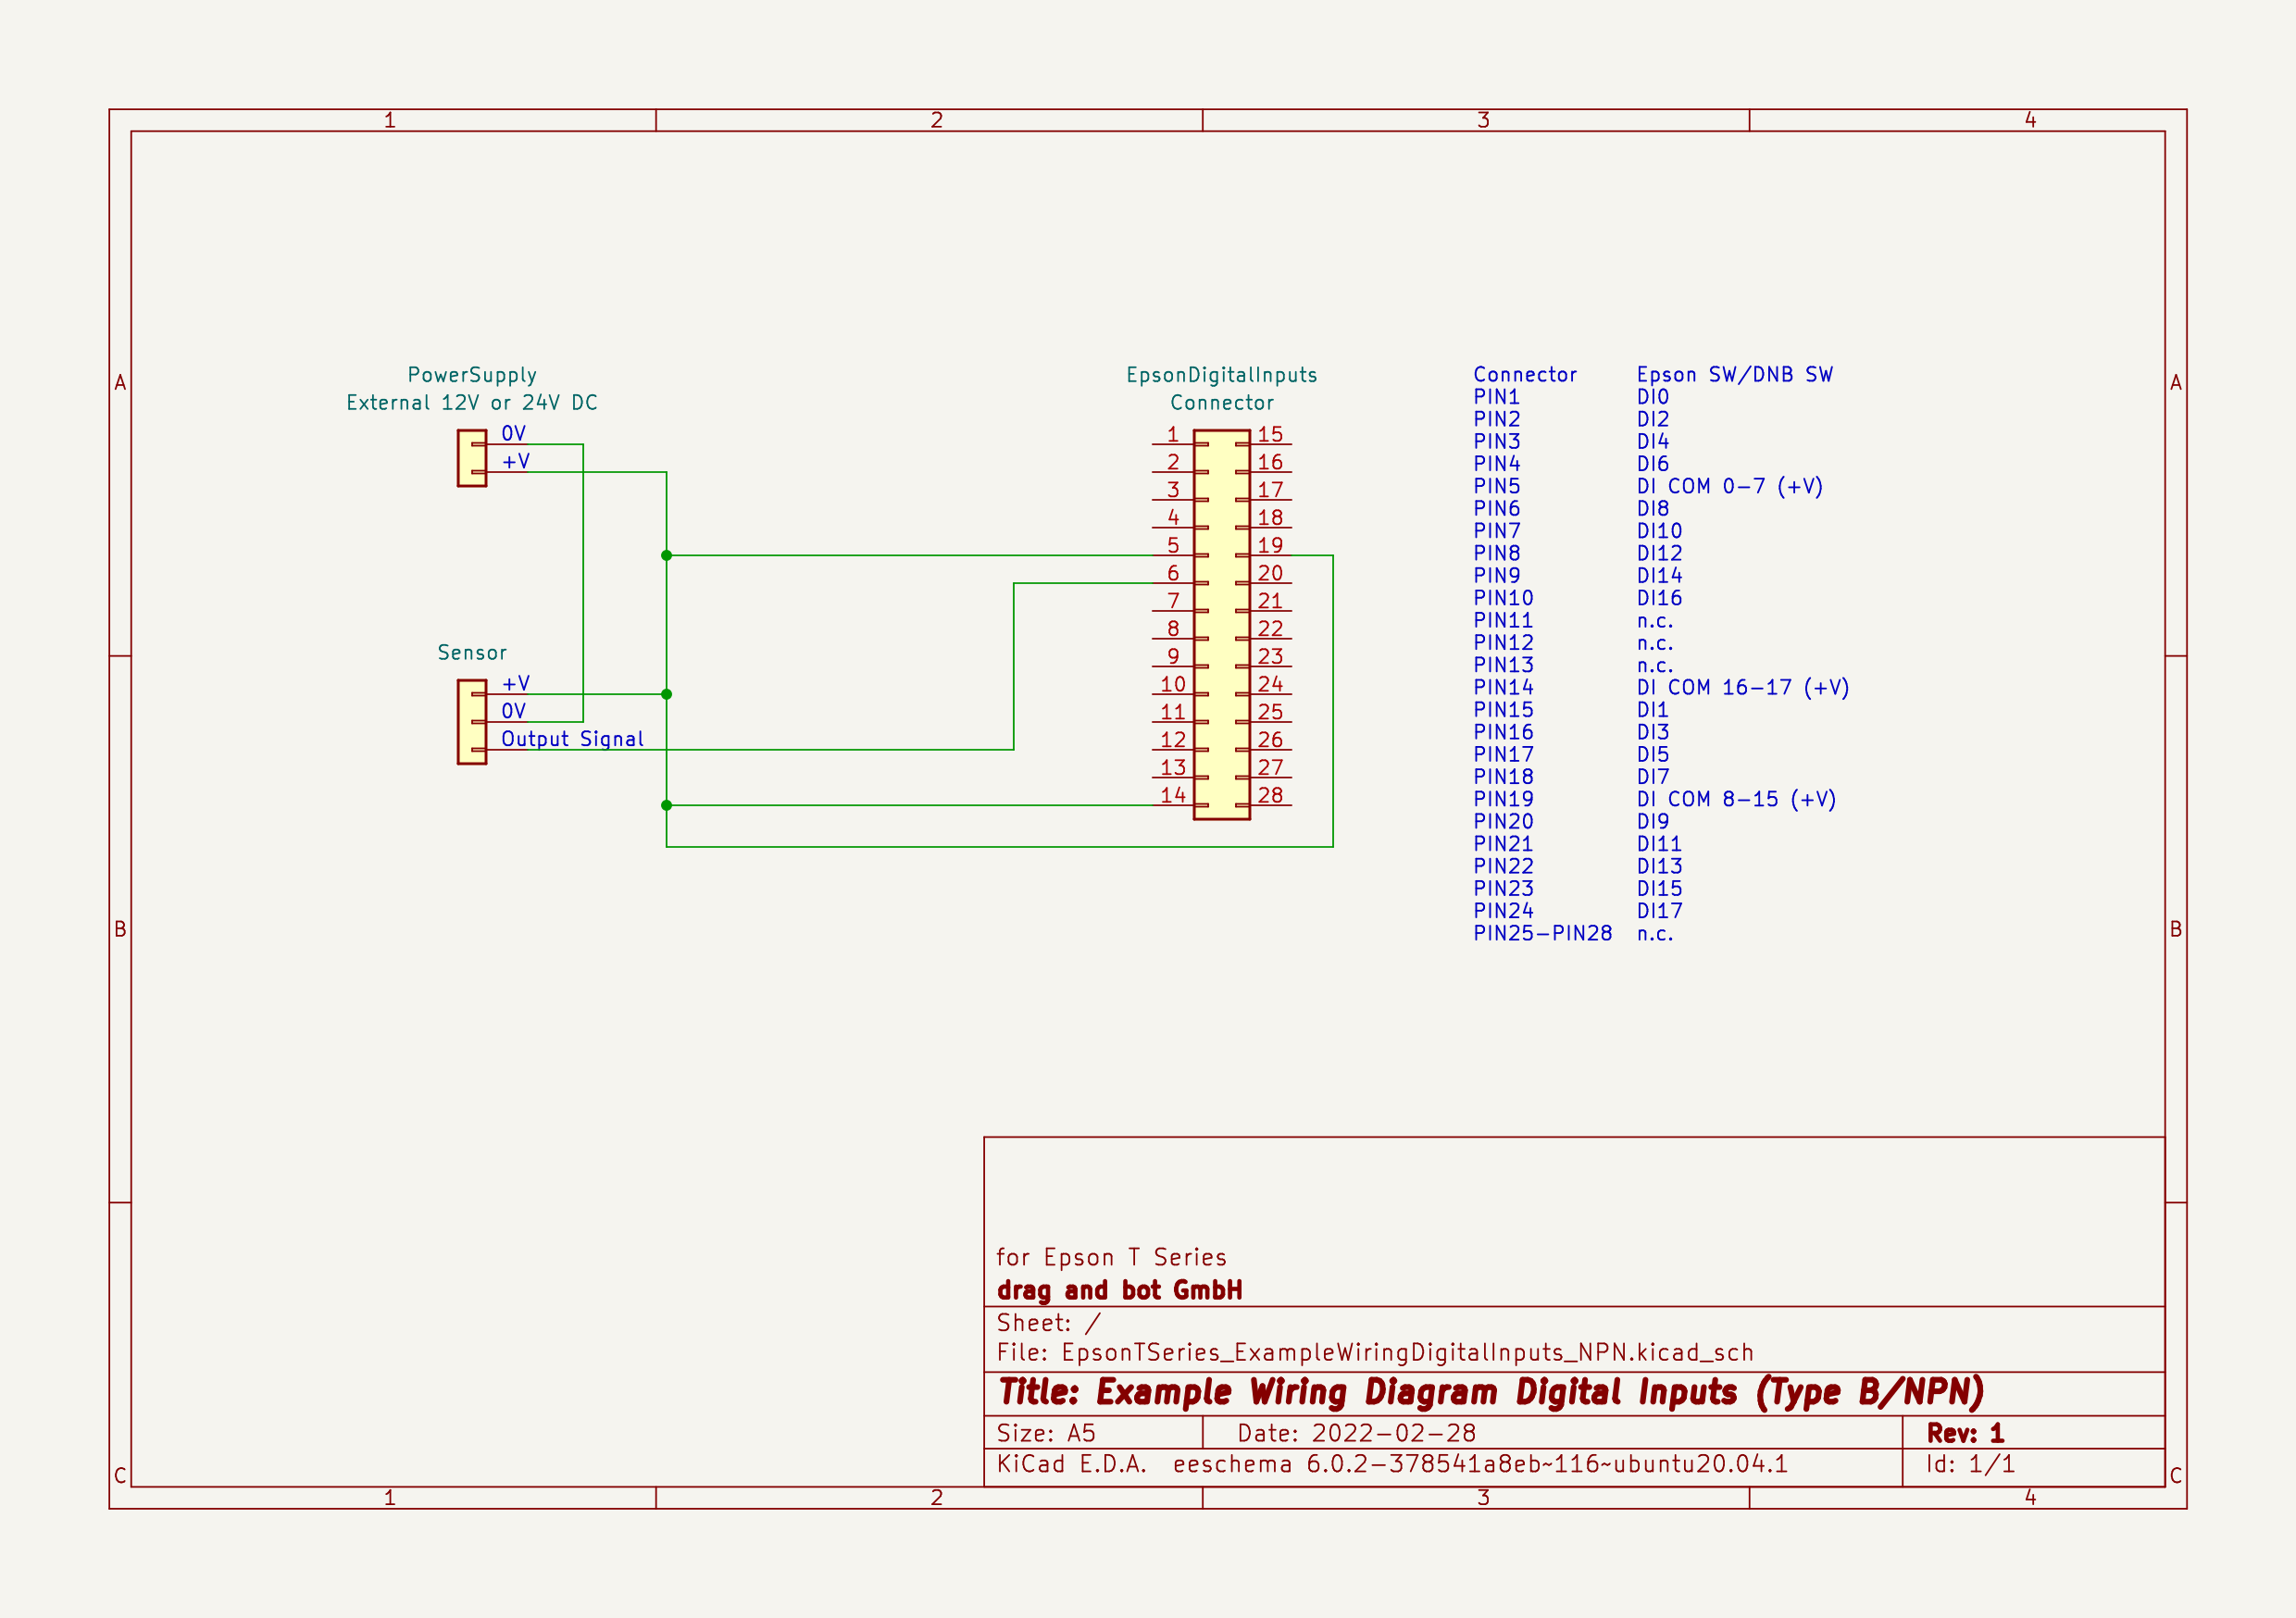This screenshot has height=1618, width=2296.
Task: Click 'Output Signal' pin label
Action: (572, 739)
